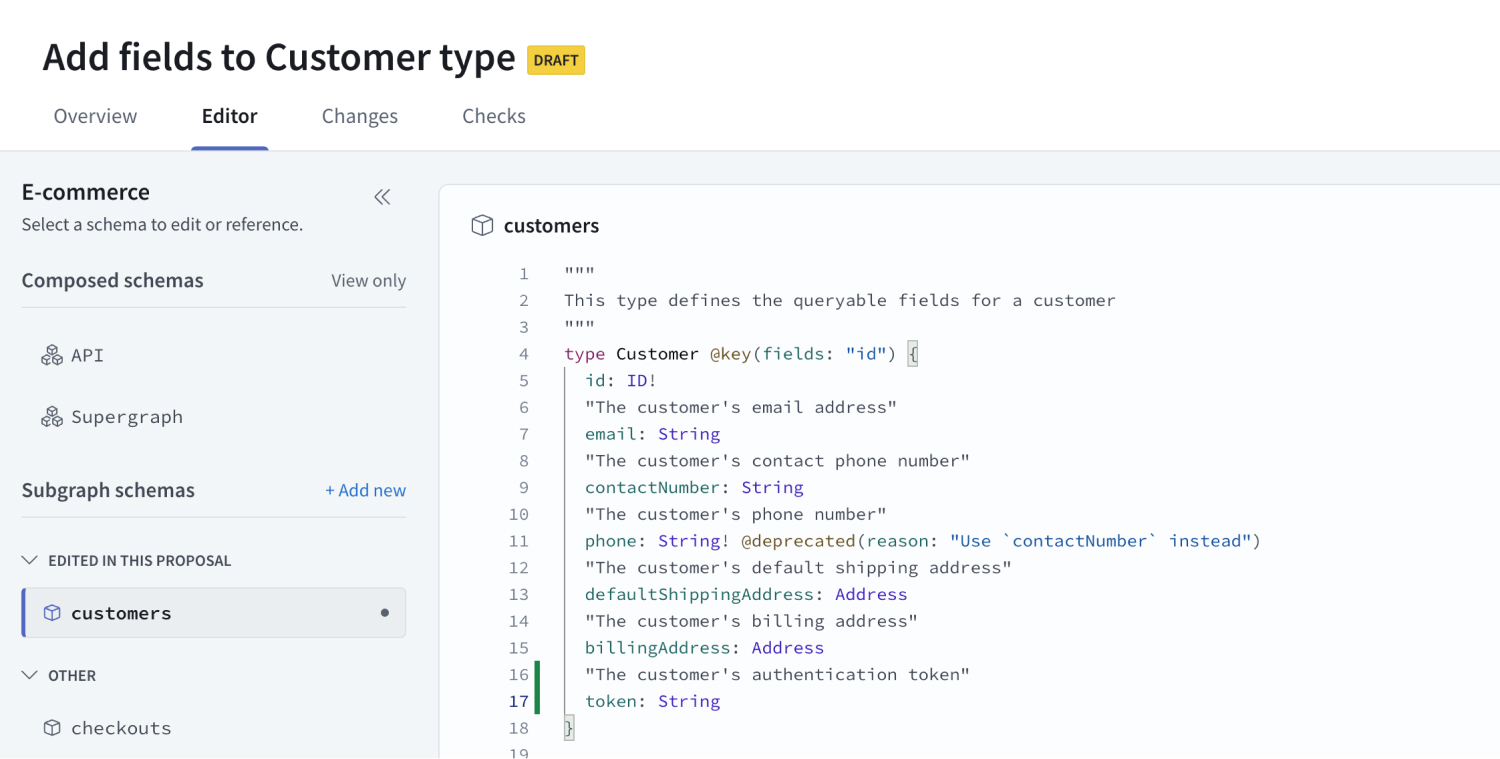Collapse the Other subgraphs section
The image size is (1500, 759).
coord(30,676)
